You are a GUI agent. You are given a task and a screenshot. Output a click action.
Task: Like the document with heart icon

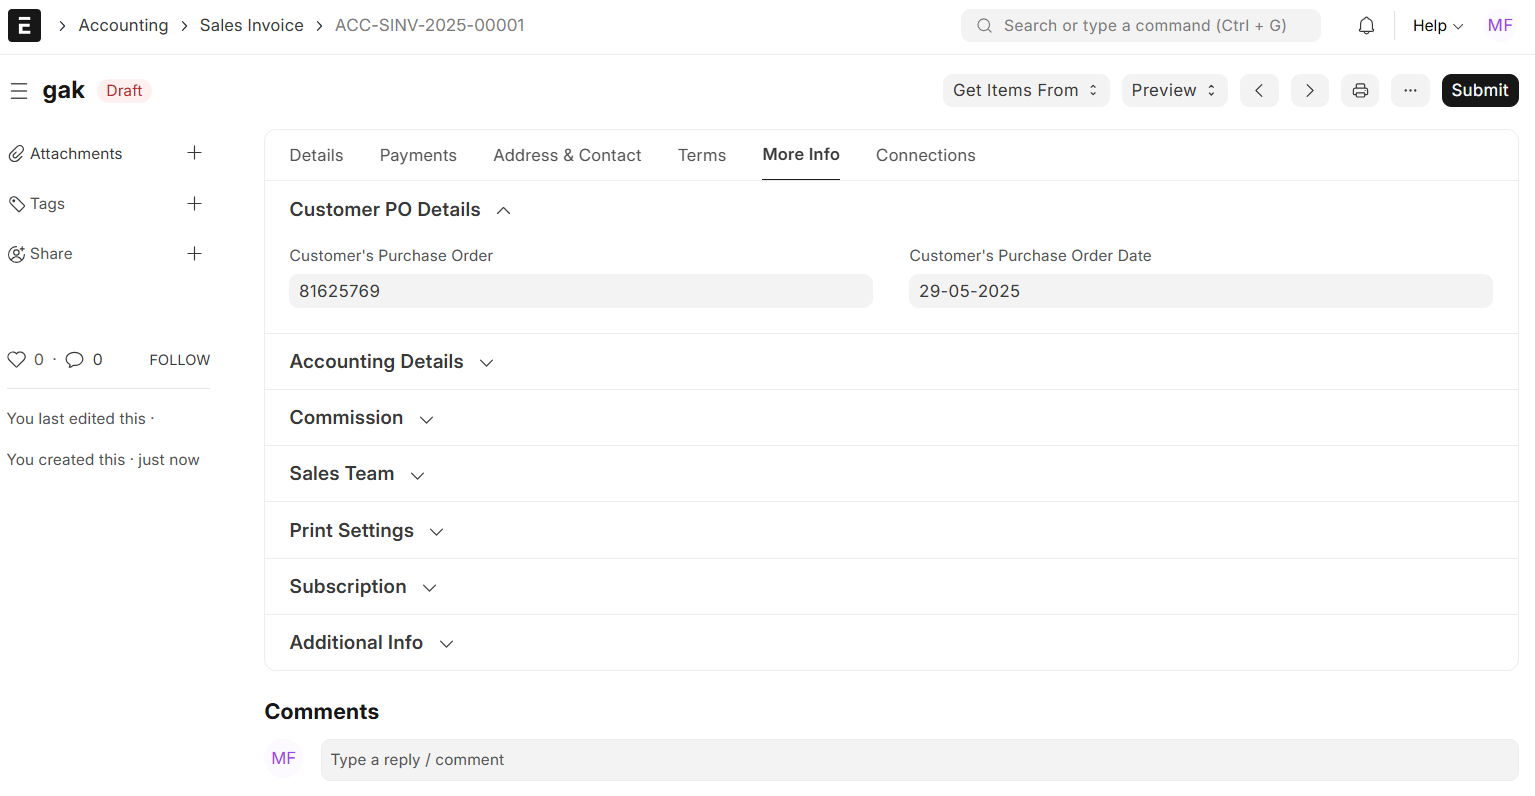17,360
